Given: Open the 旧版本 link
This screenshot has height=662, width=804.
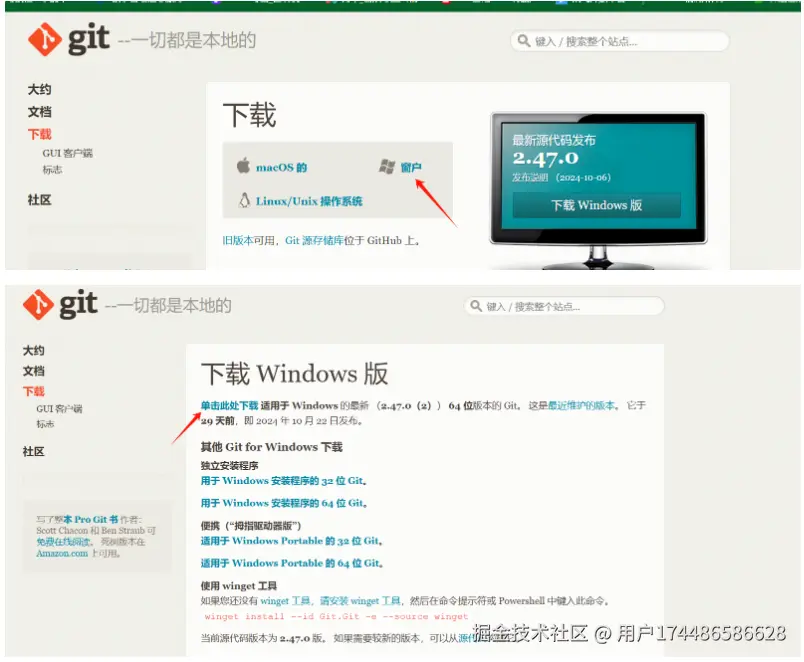Looking at the screenshot, I should click(237, 240).
